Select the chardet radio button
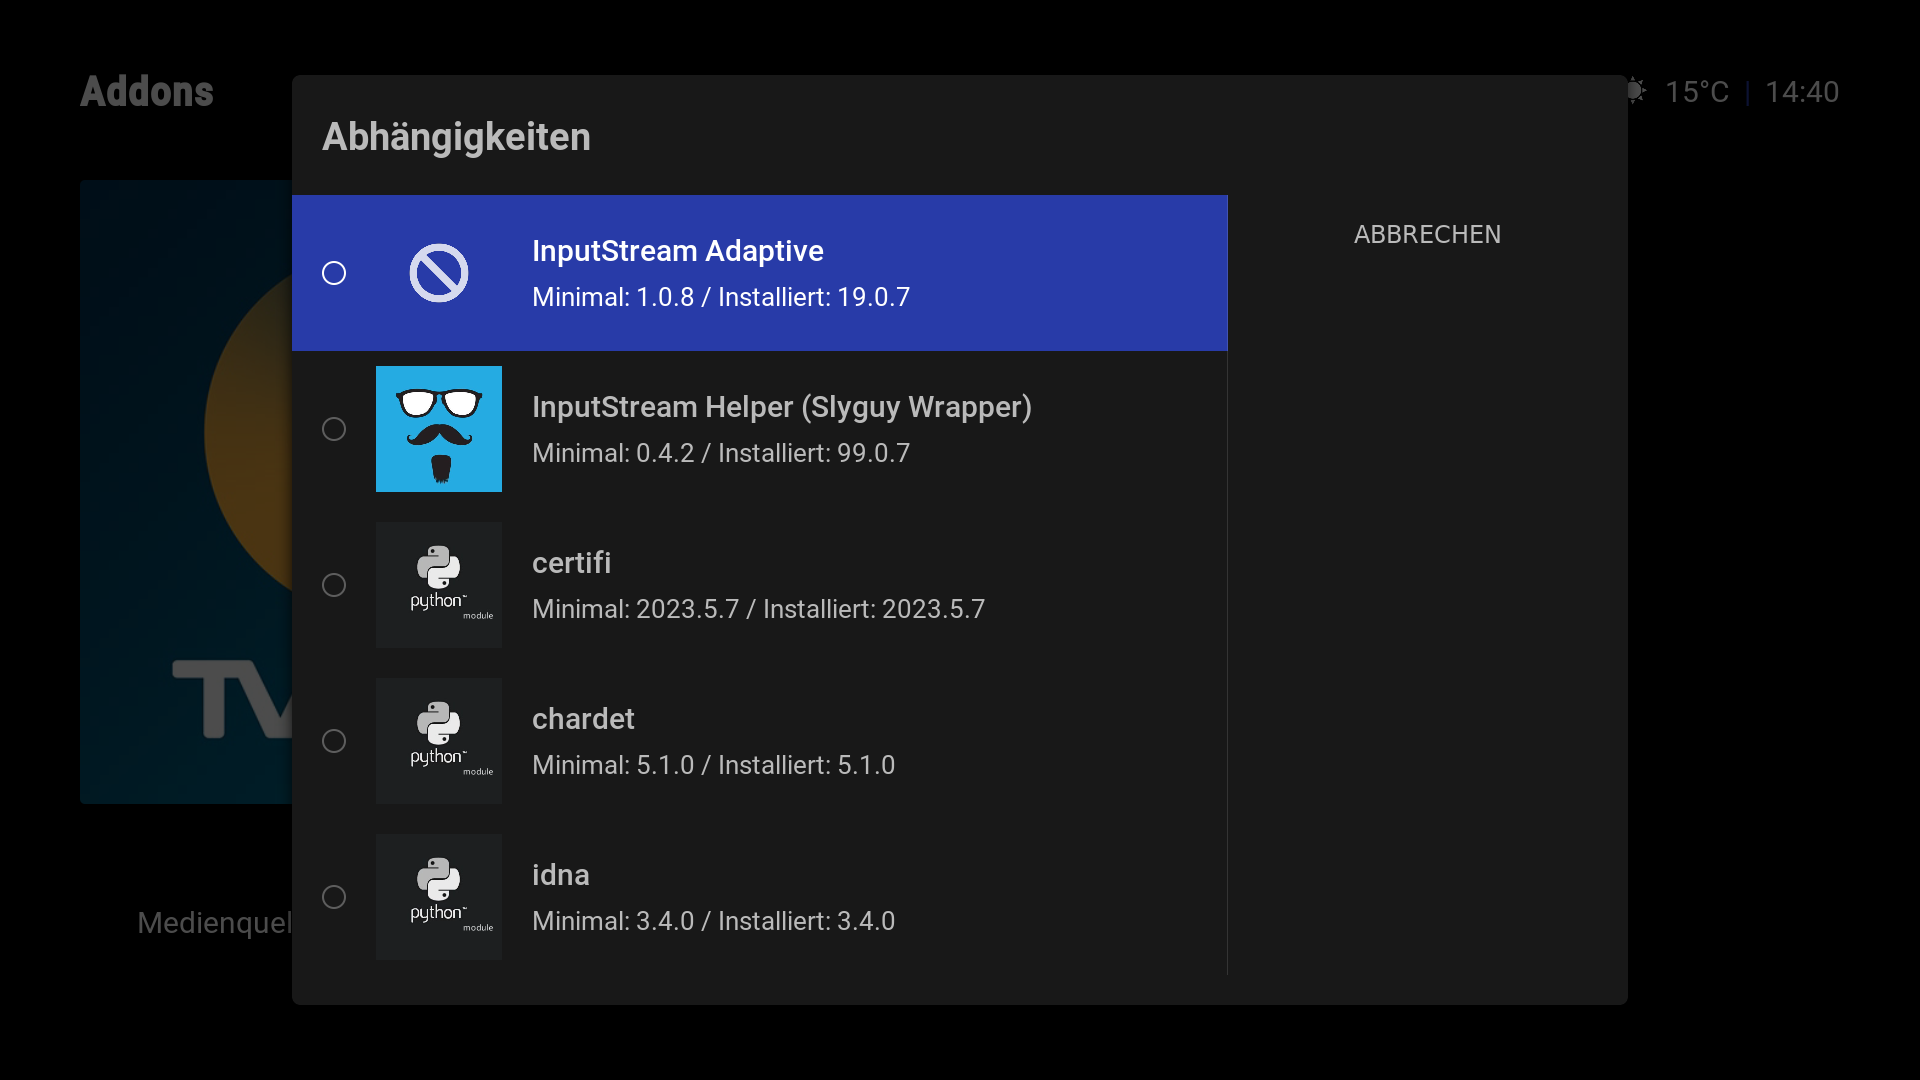Viewport: 1920px width, 1080px height. [x=334, y=741]
